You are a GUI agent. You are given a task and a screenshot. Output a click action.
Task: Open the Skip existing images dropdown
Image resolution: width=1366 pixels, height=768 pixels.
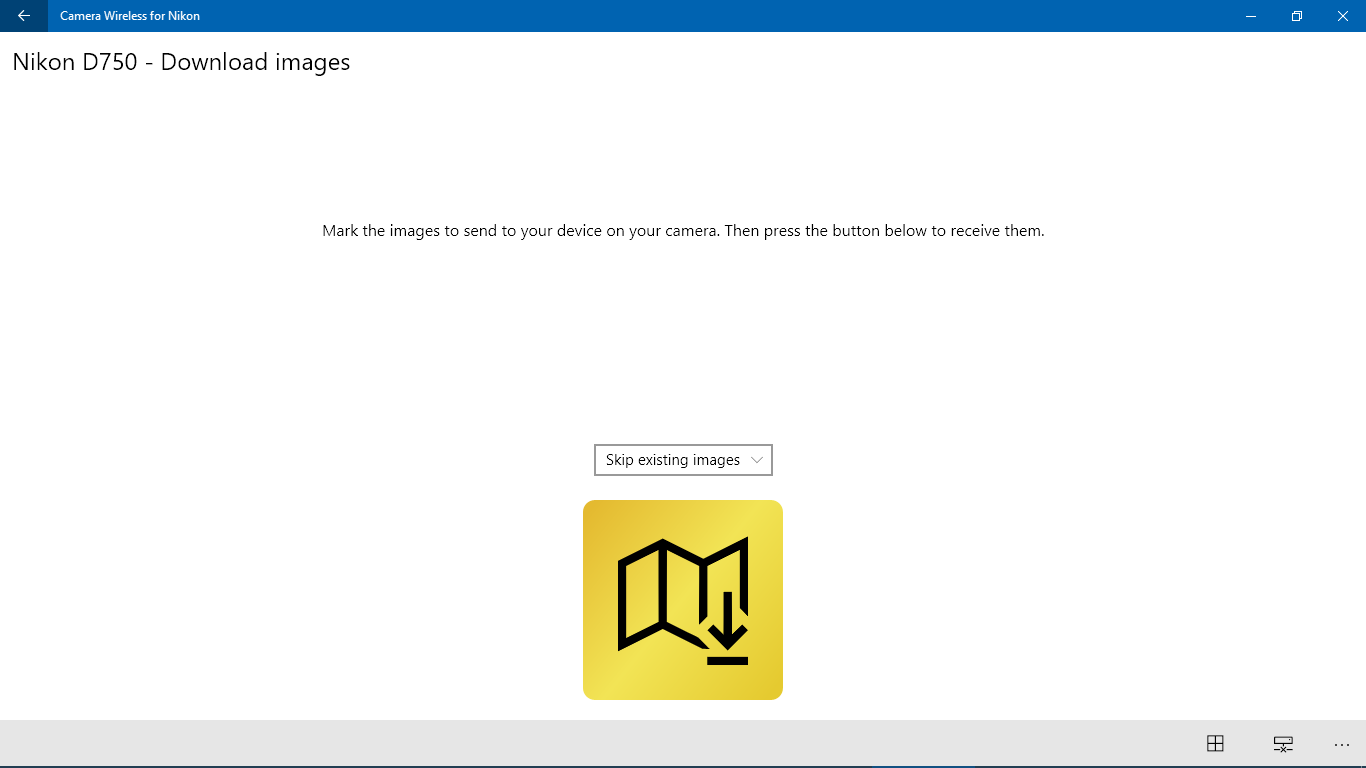click(683, 460)
